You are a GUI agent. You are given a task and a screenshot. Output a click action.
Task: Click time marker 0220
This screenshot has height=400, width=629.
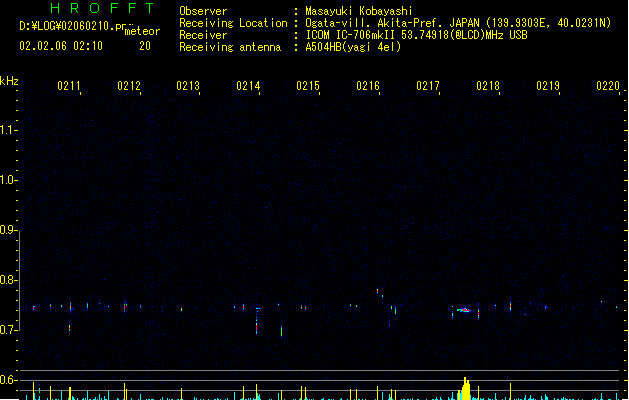point(608,86)
